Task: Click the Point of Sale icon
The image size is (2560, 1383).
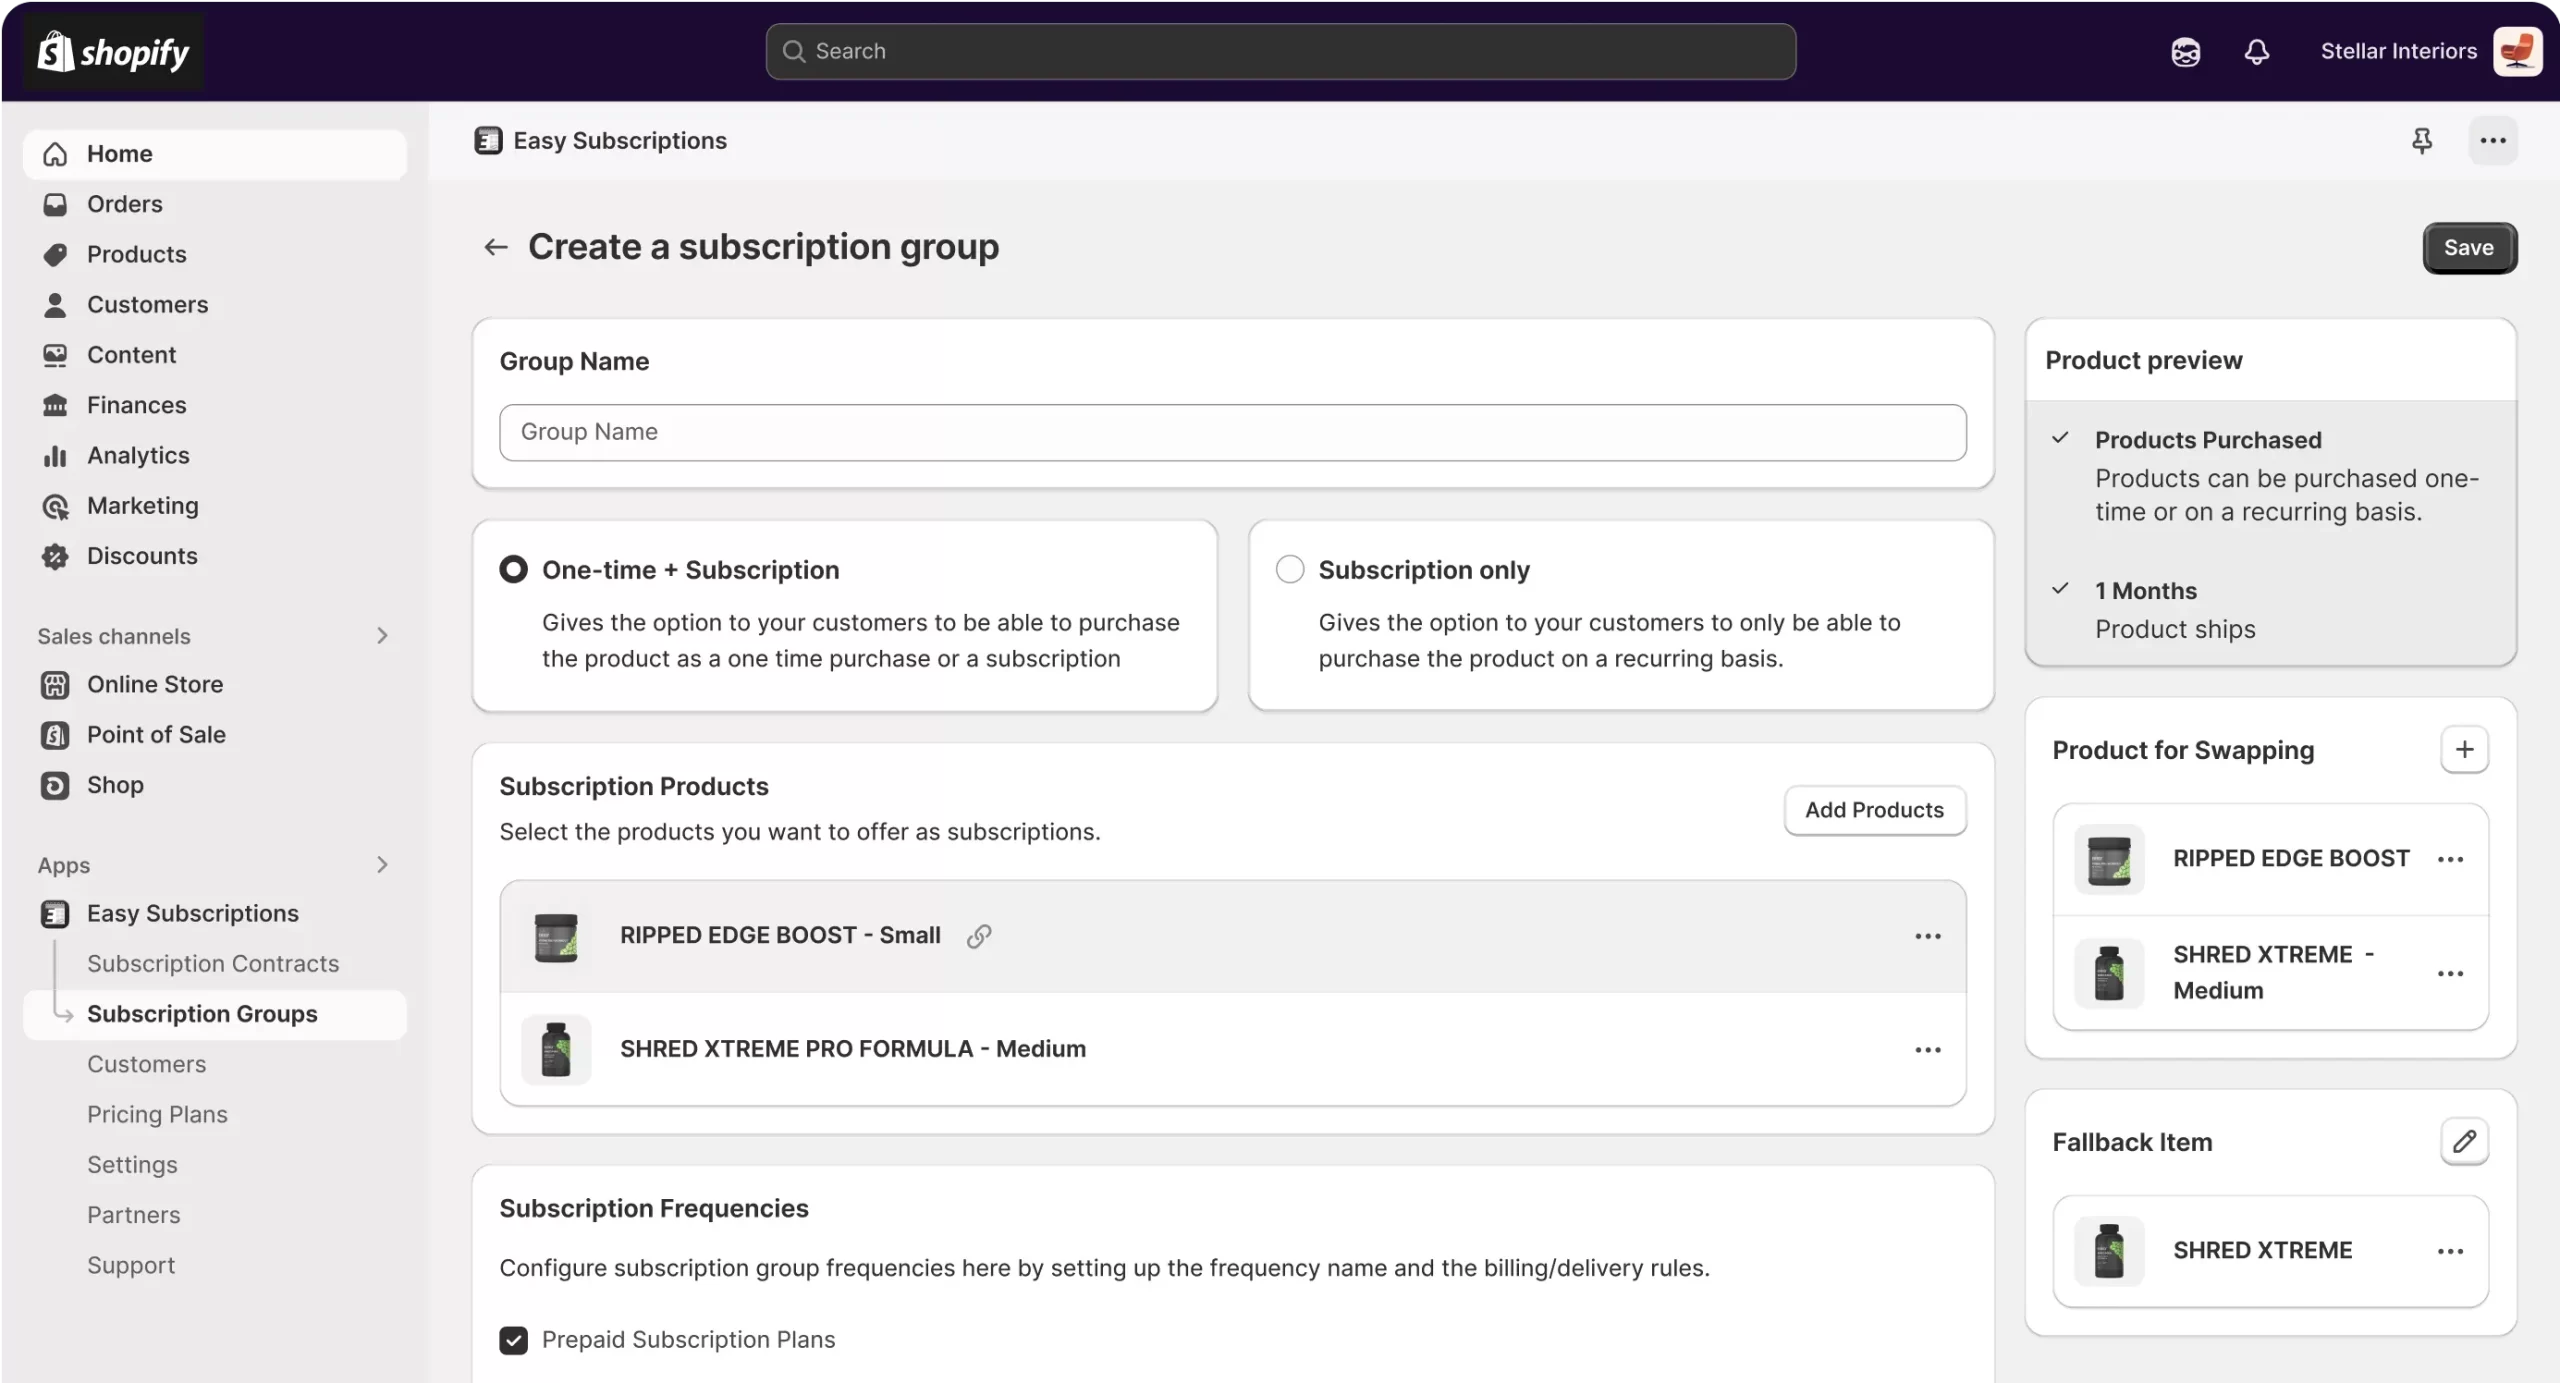Action: tap(55, 735)
